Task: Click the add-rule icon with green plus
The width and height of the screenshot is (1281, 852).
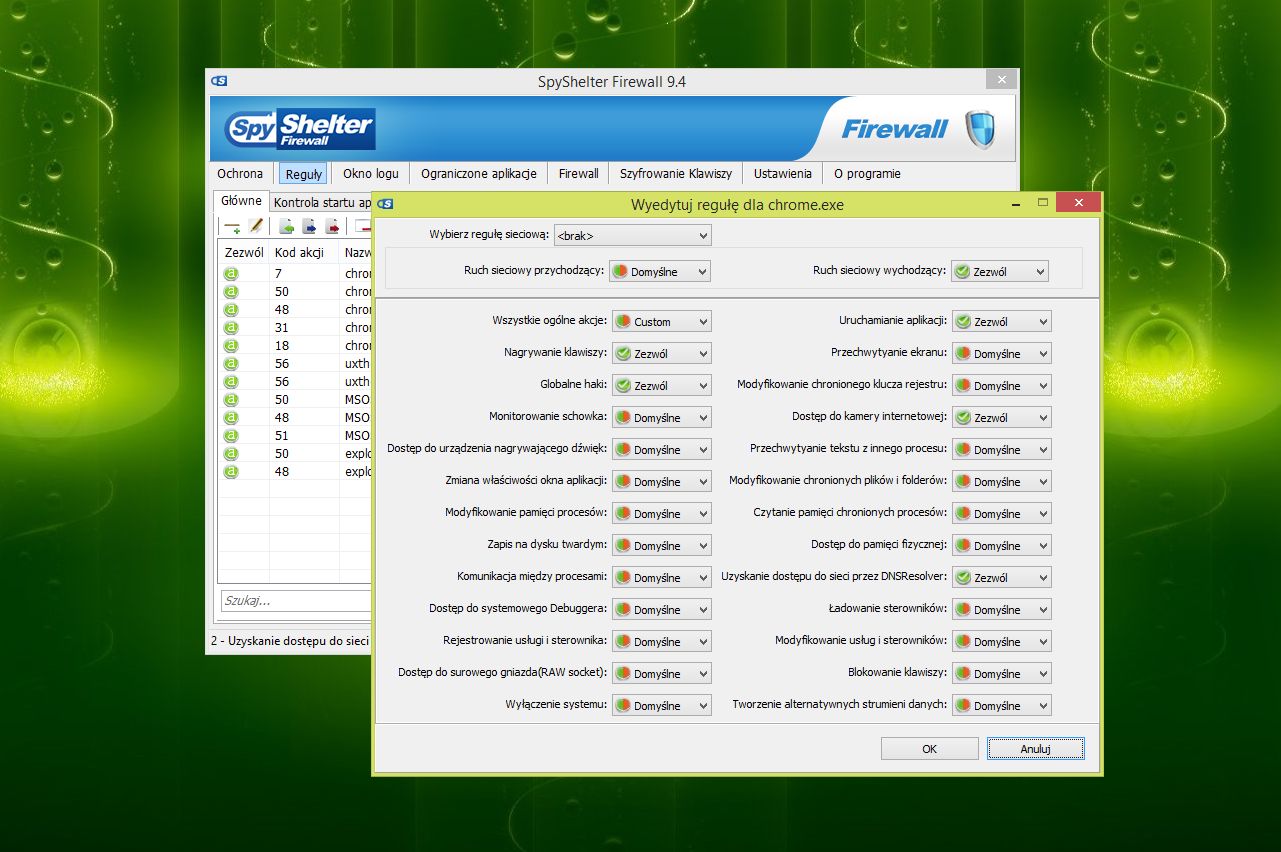Action: click(x=232, y=227)
